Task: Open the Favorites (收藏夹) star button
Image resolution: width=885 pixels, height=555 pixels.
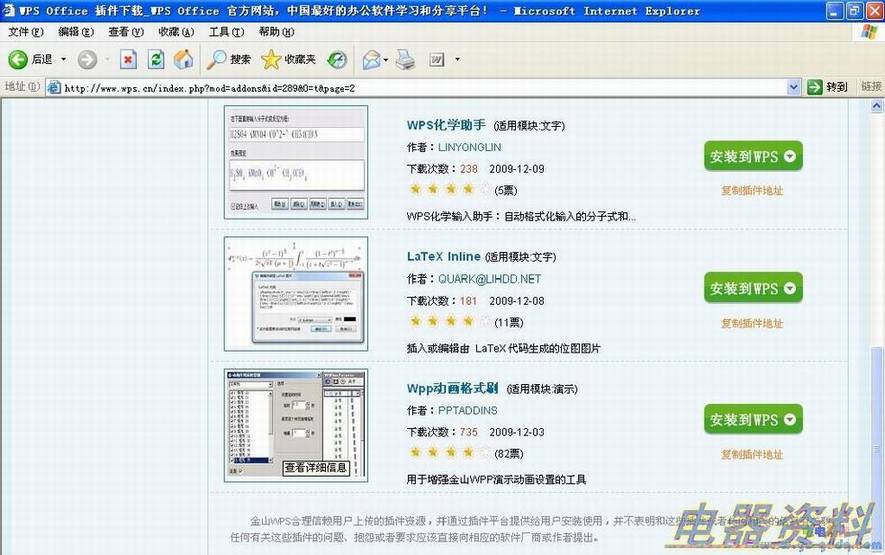Action: [289, 60]
